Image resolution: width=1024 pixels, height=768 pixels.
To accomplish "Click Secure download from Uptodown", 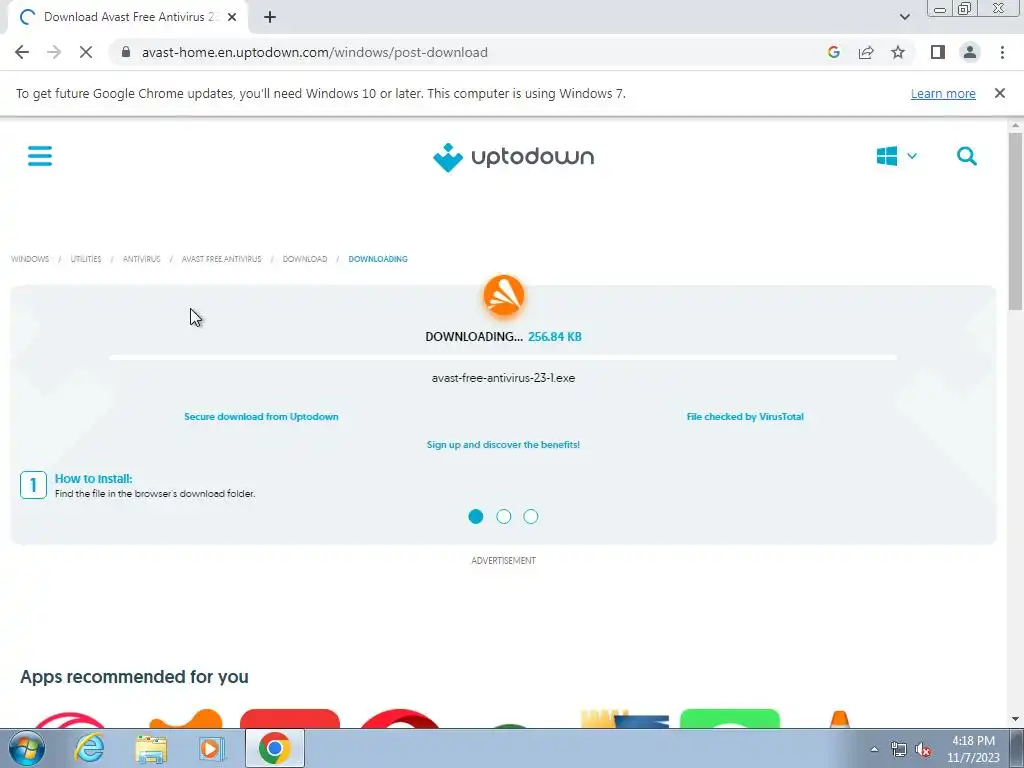I will (261, 417).
